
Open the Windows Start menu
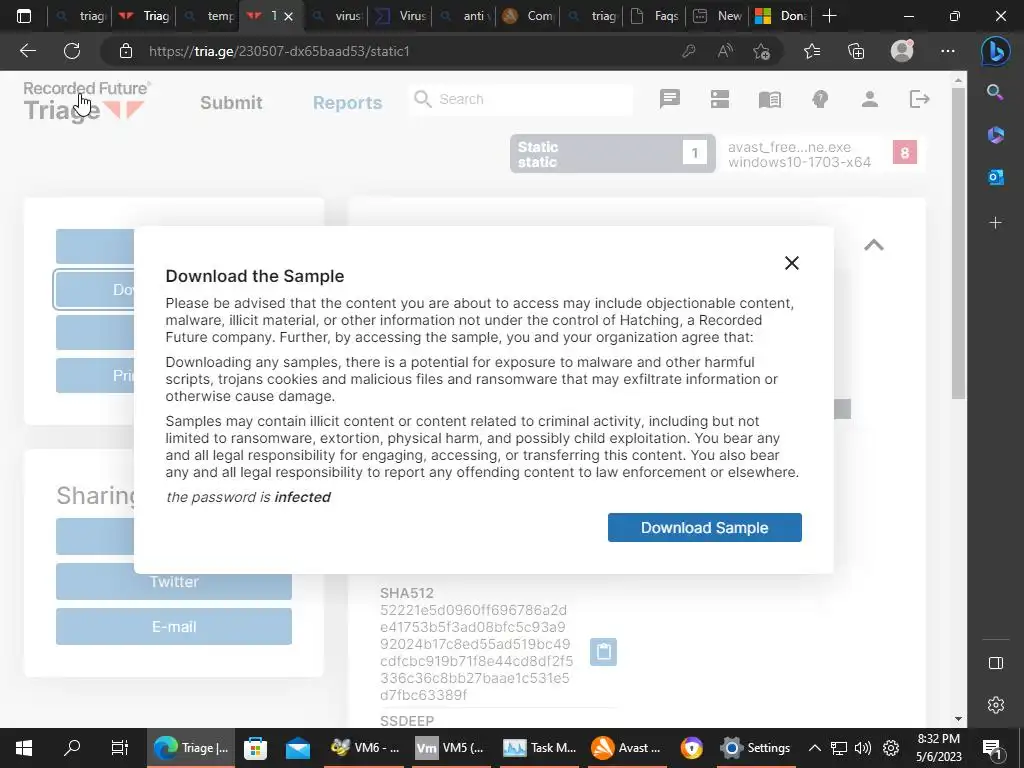pyautogui.click(x=24, y=748)
